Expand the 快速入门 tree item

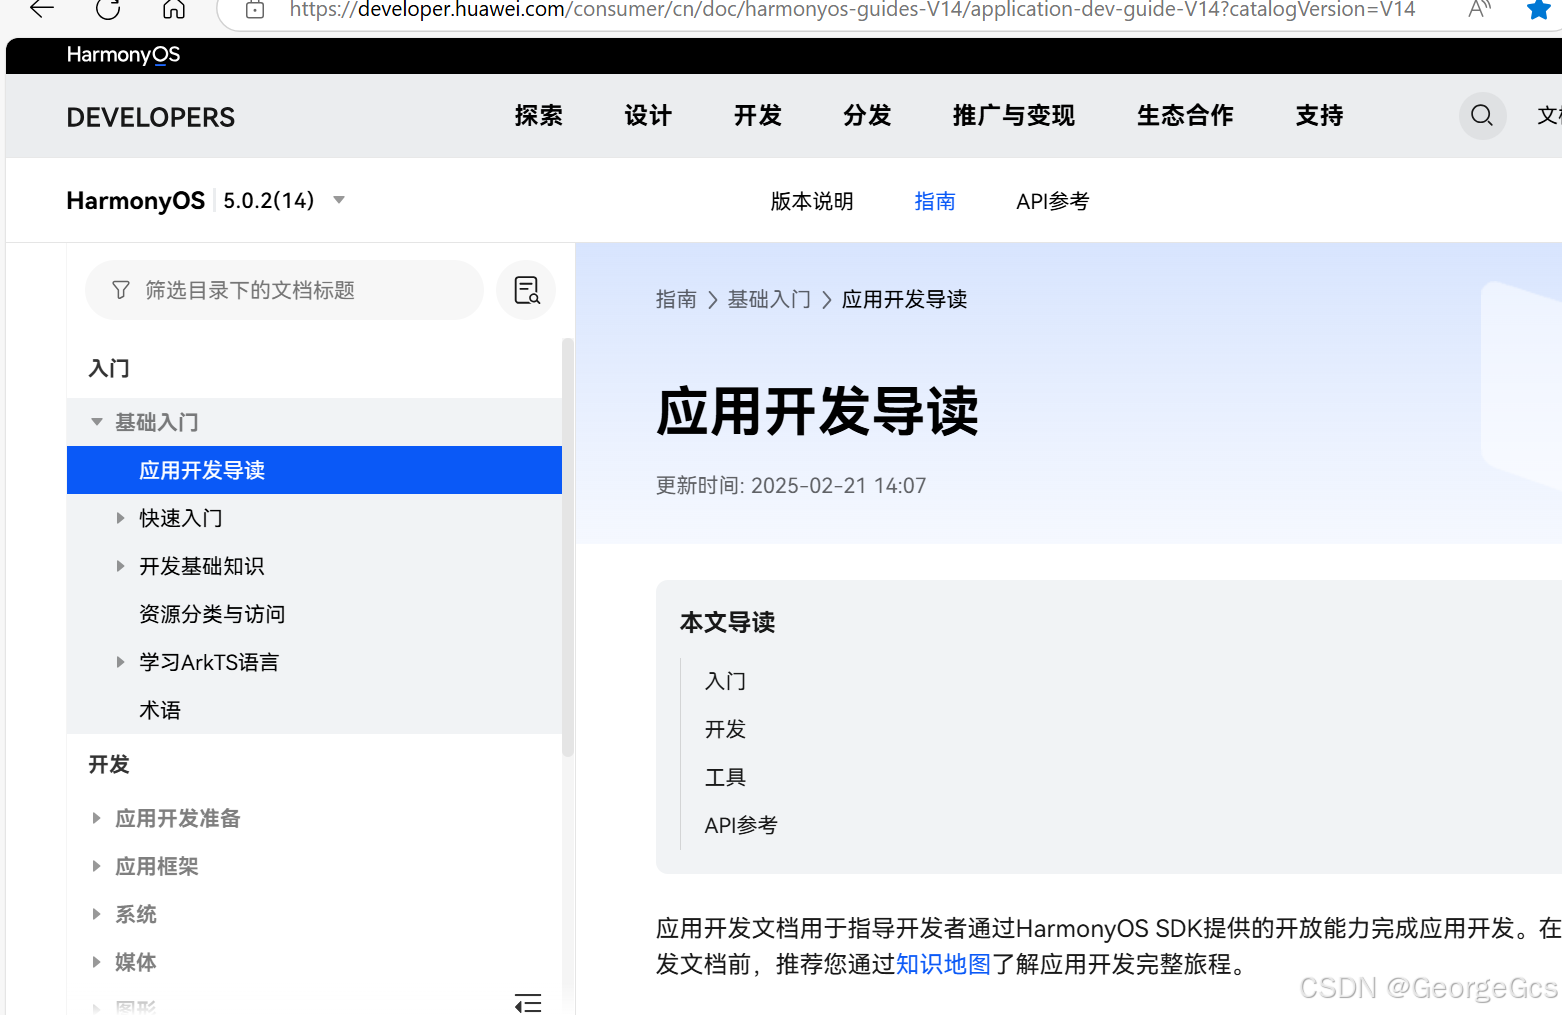[x=120, y=517]
